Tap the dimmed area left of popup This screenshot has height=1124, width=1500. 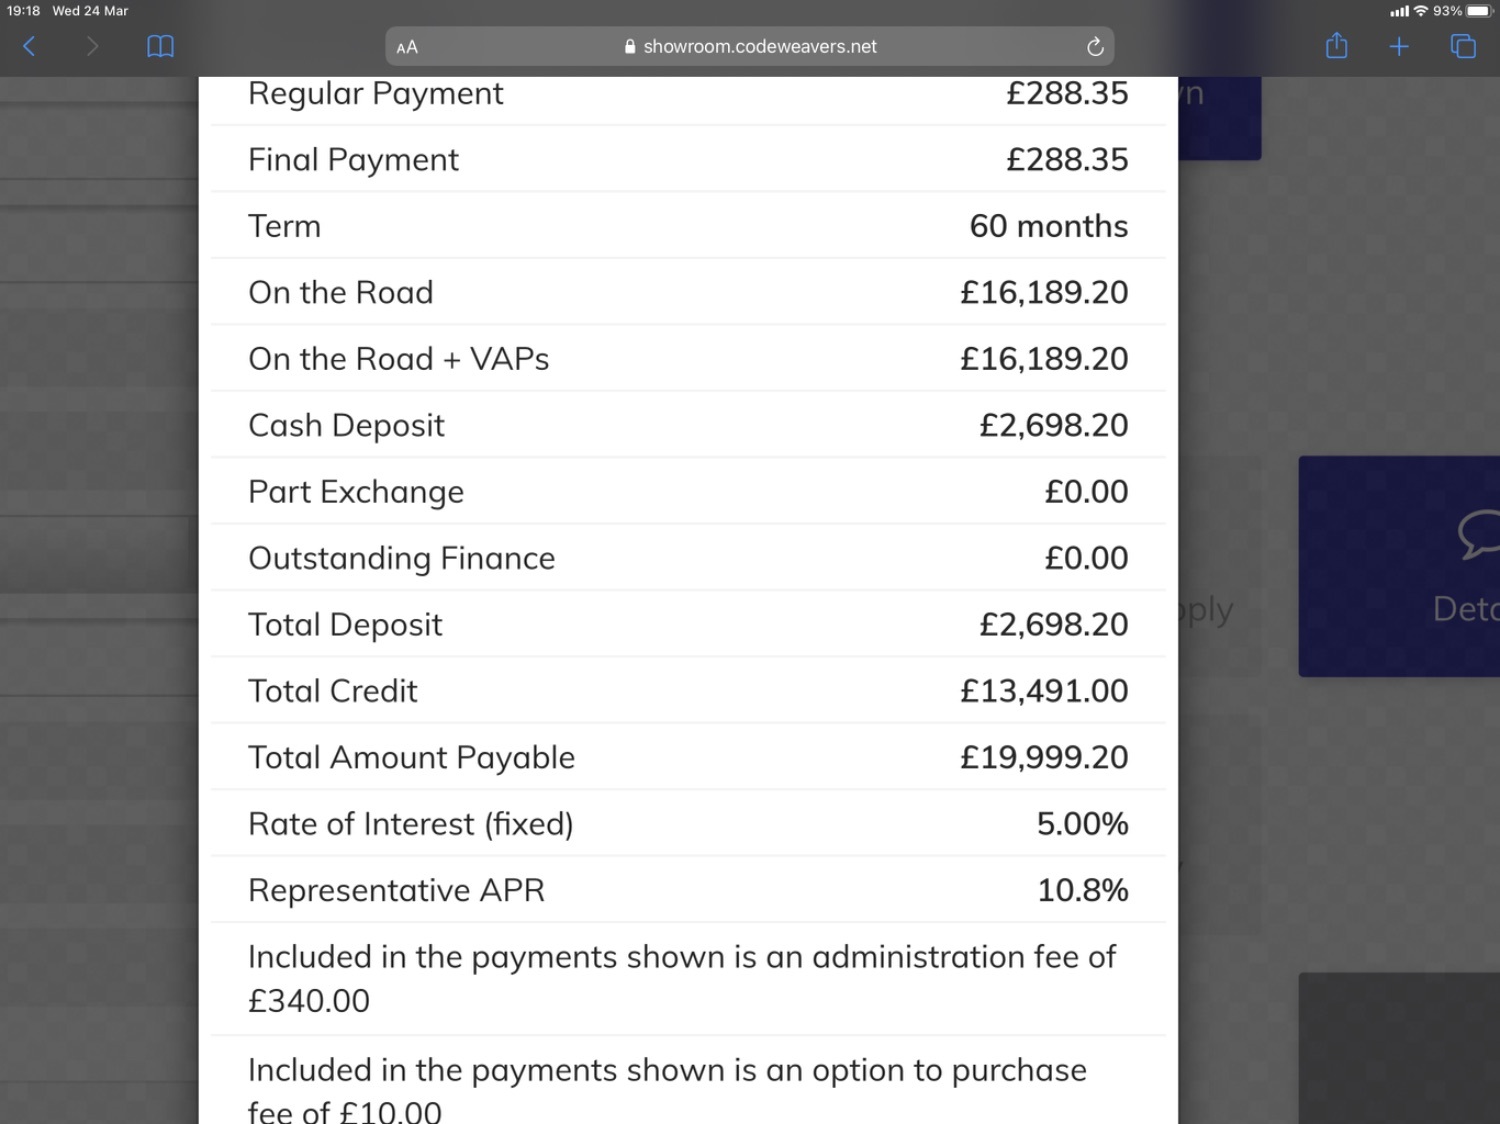99,600
